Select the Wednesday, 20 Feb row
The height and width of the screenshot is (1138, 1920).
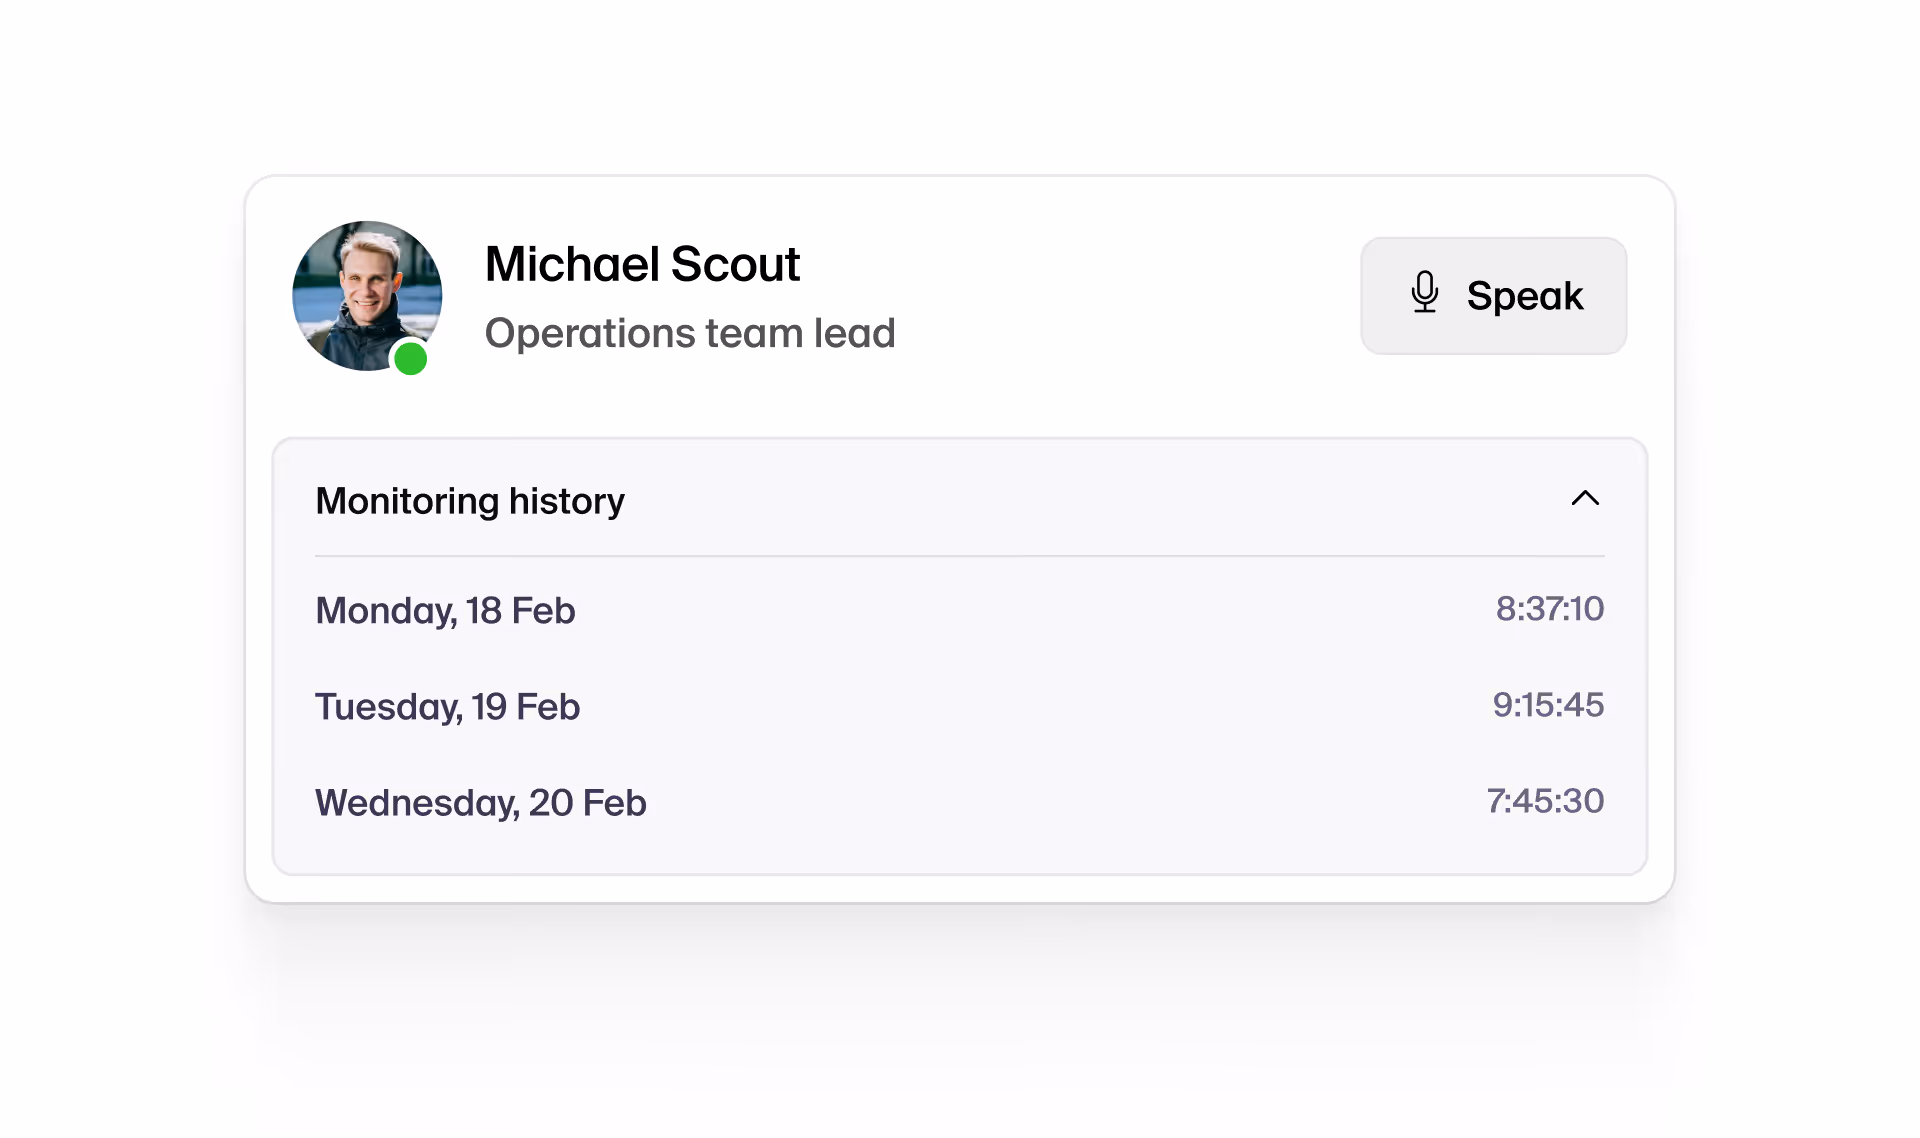point(480,802)
